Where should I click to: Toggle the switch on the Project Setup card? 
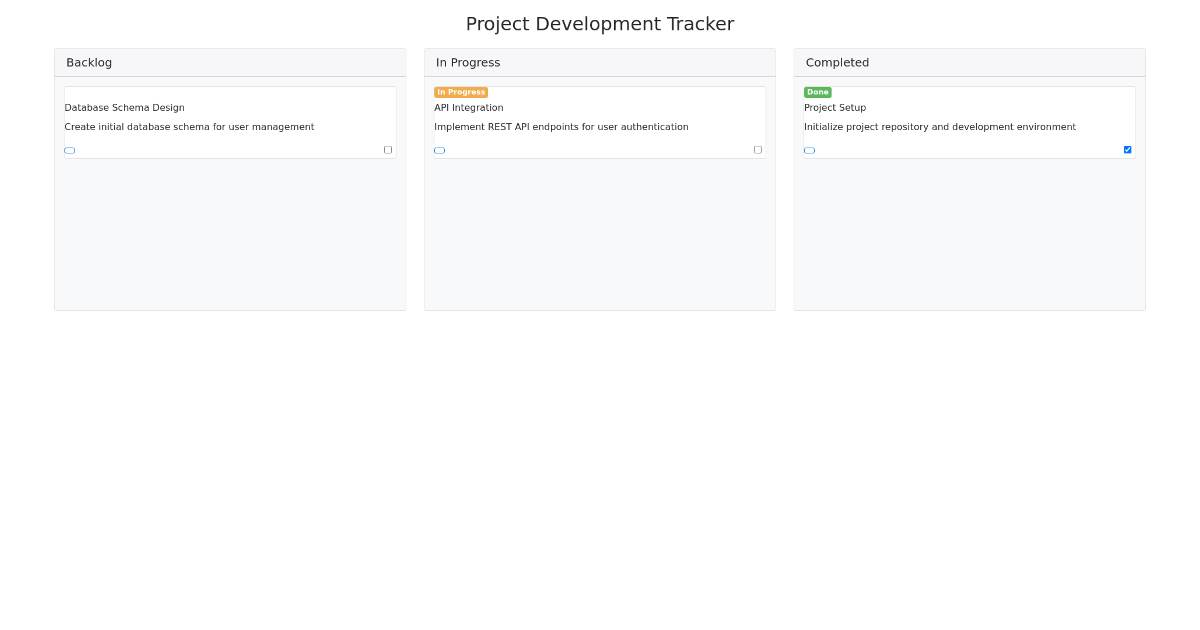[x=809, y=149]
